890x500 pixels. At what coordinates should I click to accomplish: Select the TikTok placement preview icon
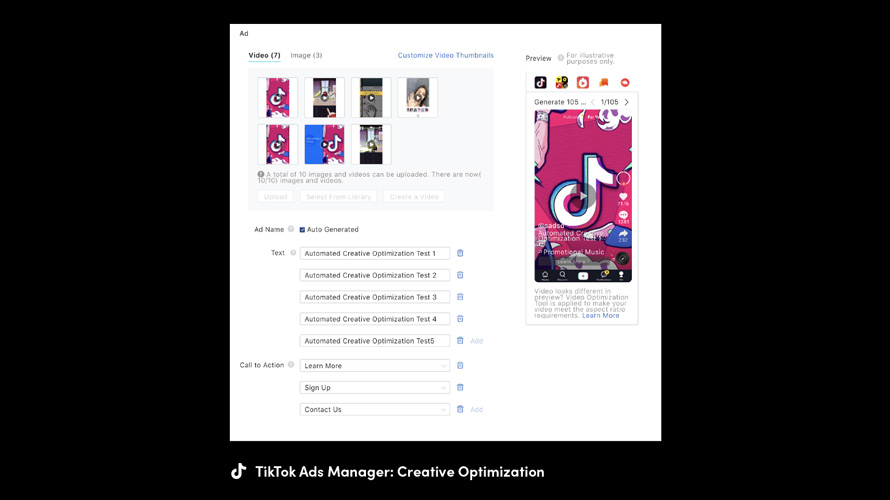(540, 82)
